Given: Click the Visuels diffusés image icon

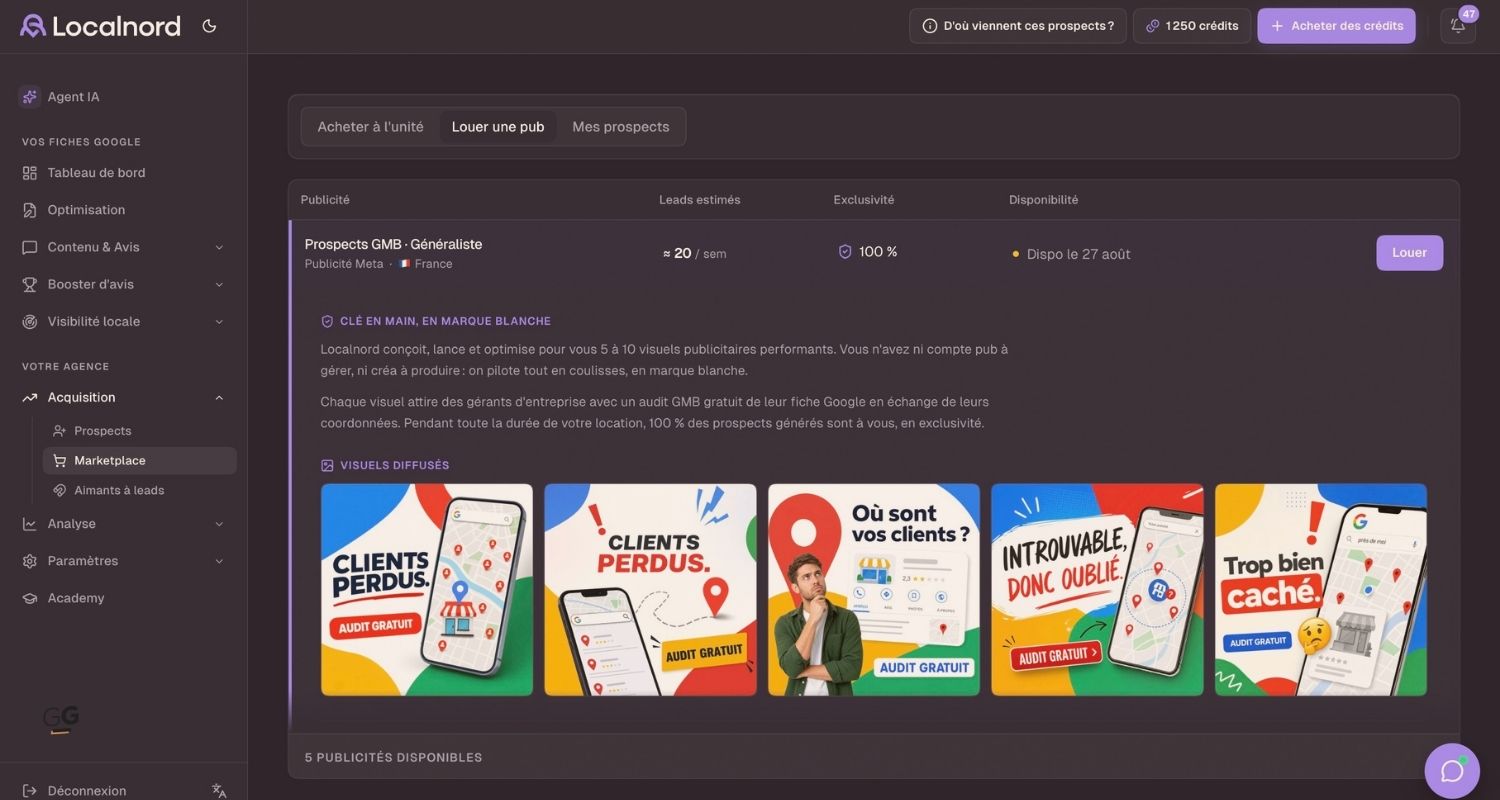Looking at the screenshot, I should [327, 466].
